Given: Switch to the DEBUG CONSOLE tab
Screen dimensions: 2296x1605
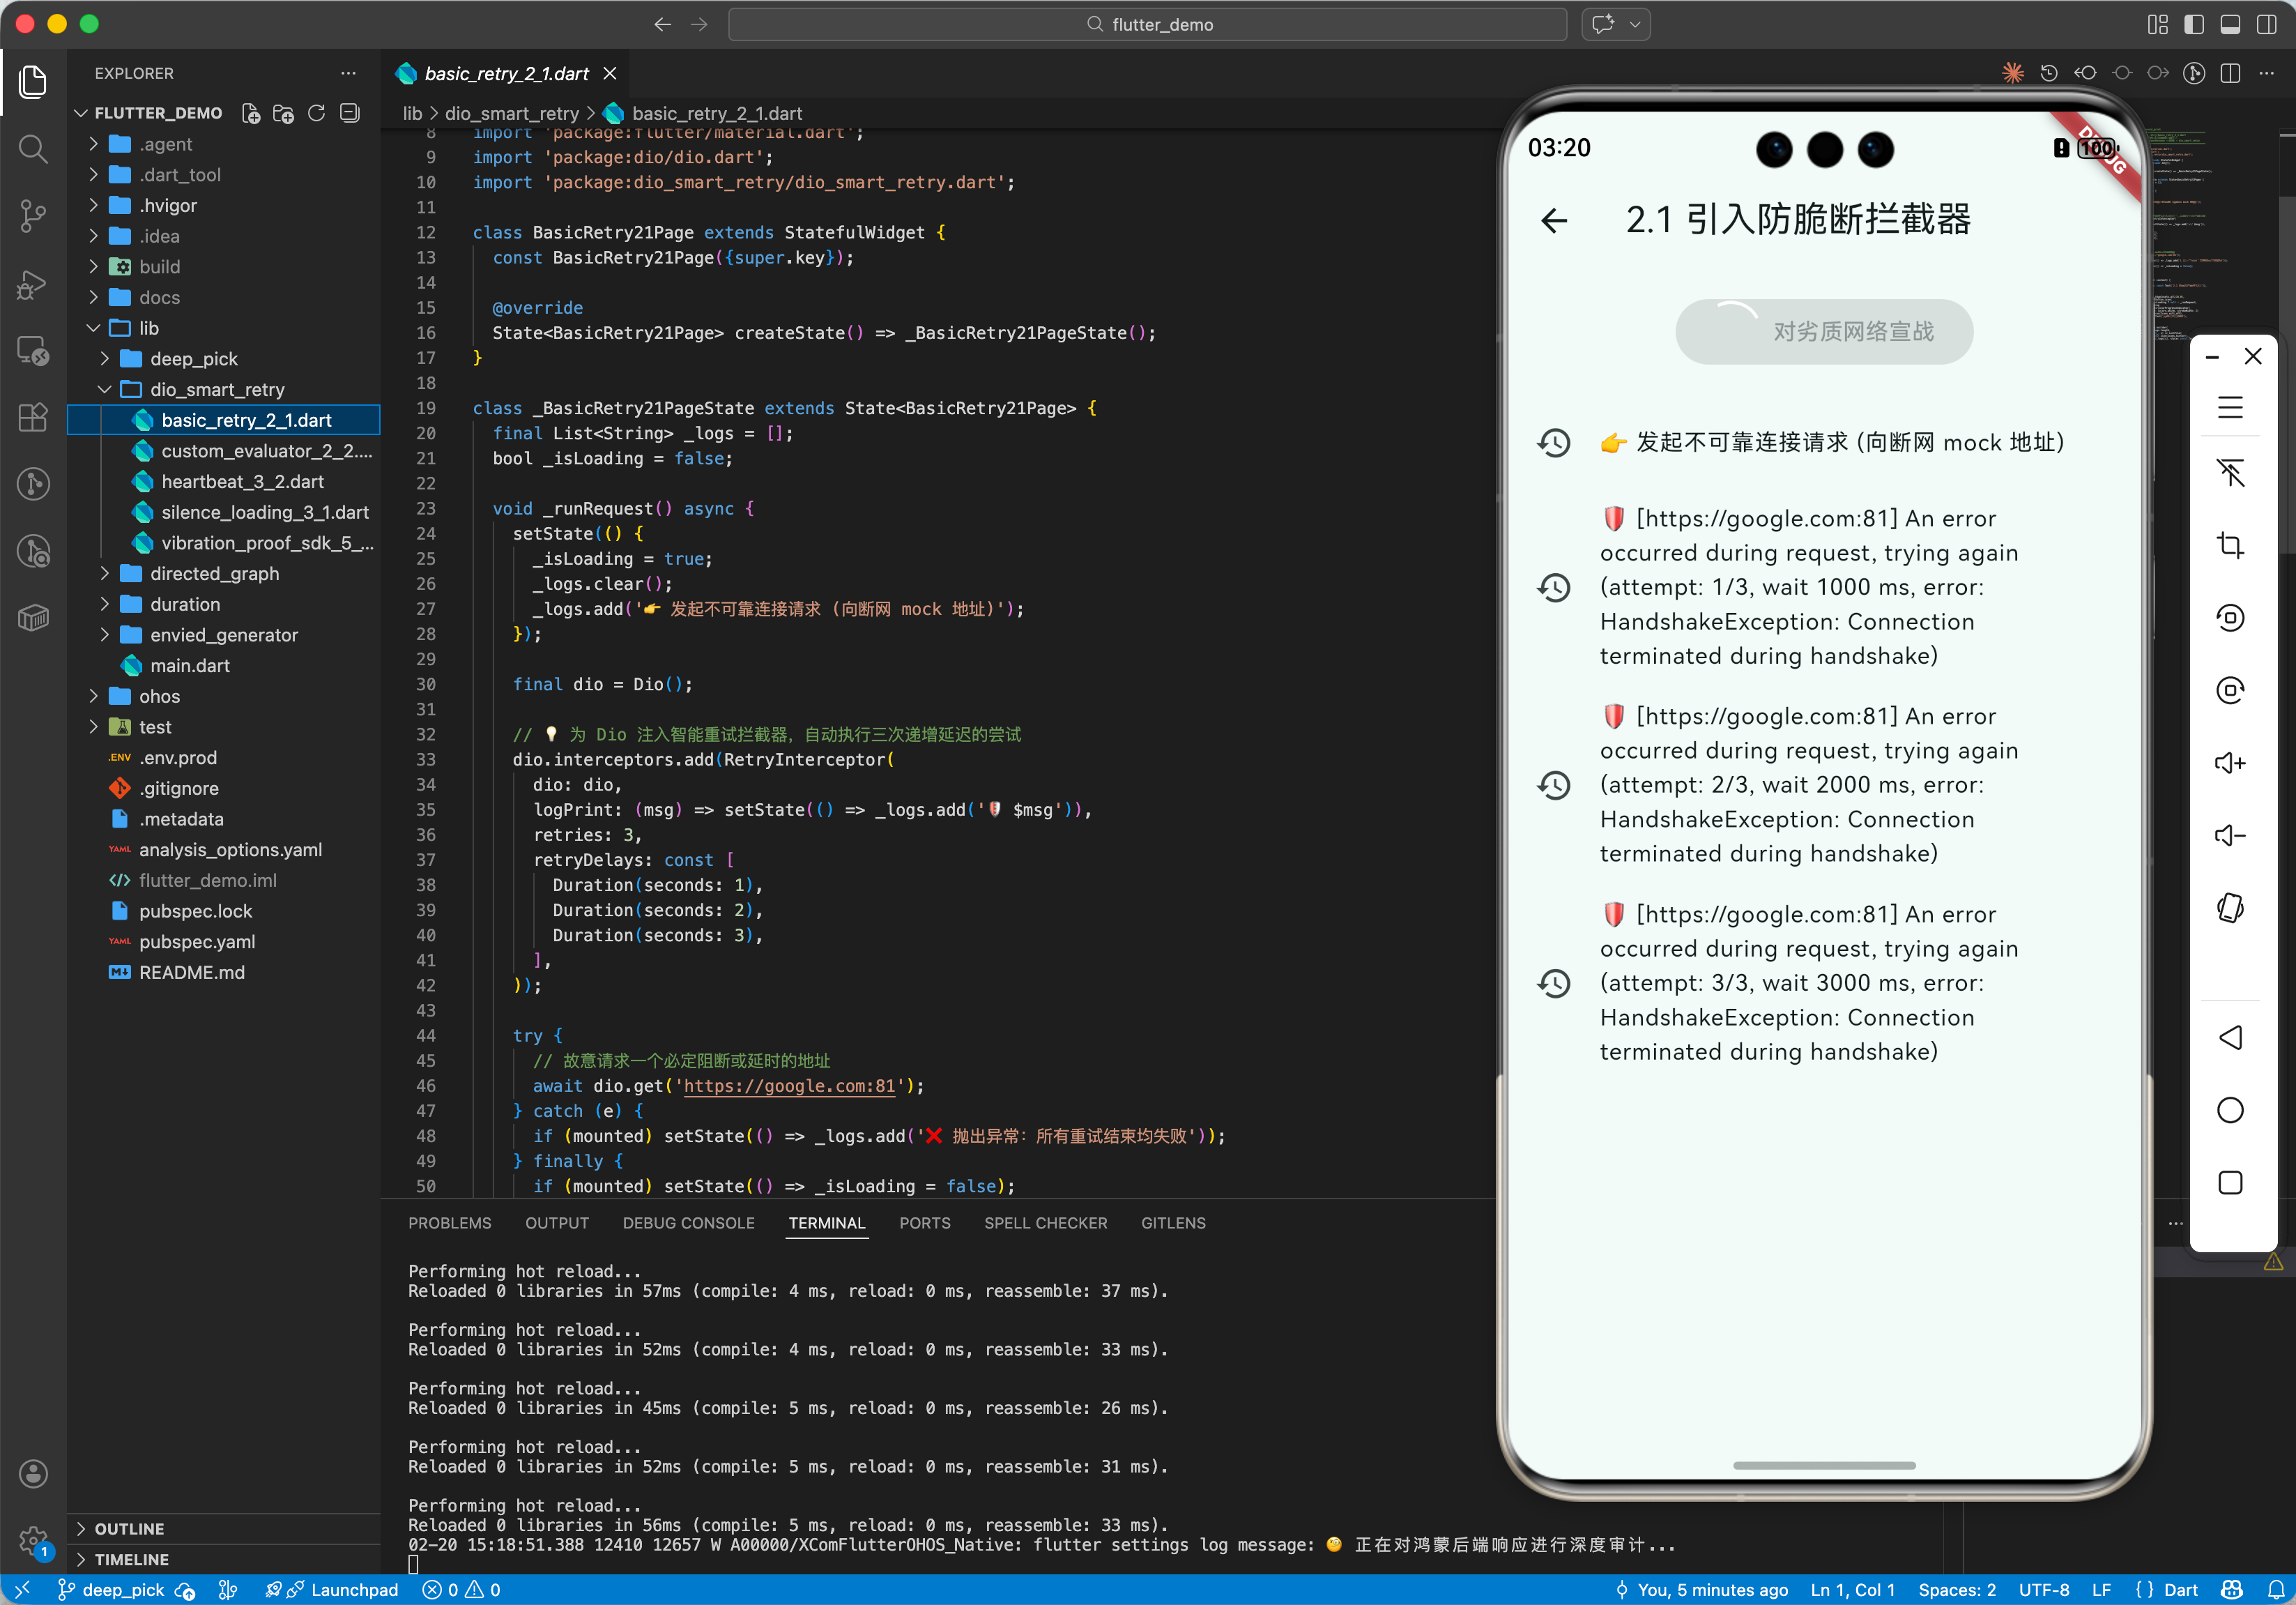Looking at the screenshot, I should [x=688, y=1223].
